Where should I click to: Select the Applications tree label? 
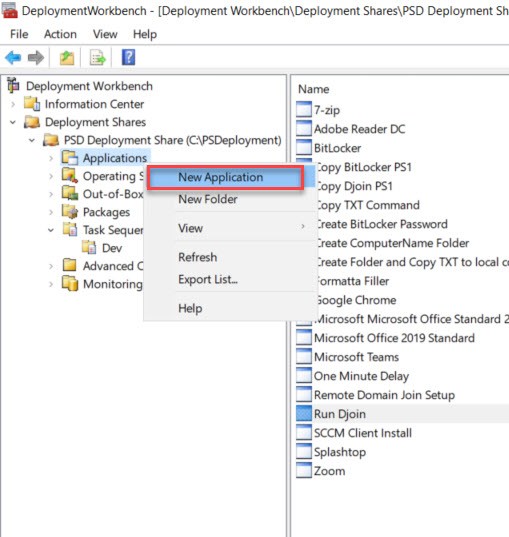tap(115, 158)
